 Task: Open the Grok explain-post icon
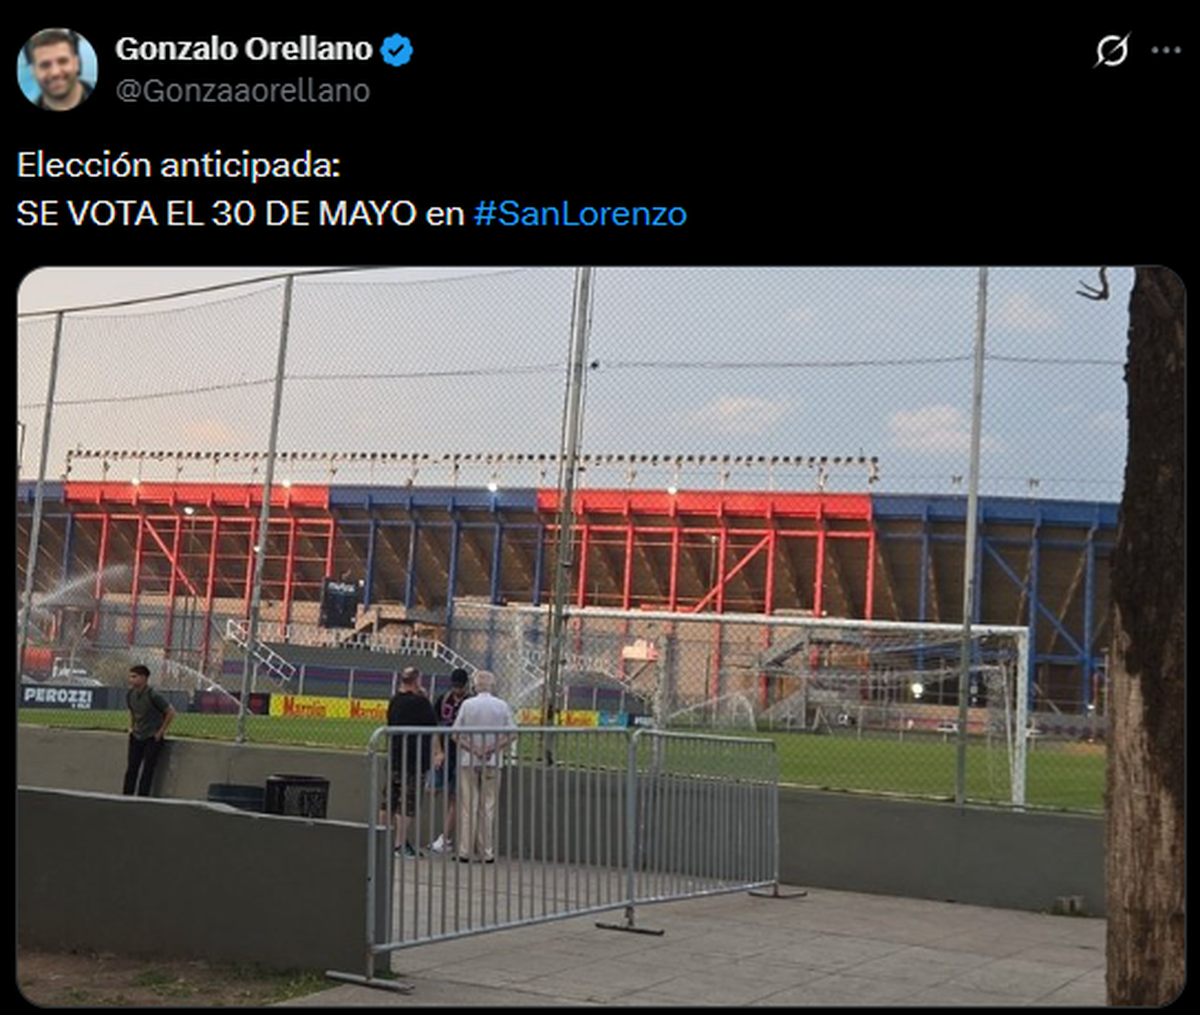pyautogui.click(x=1111, y=50)
